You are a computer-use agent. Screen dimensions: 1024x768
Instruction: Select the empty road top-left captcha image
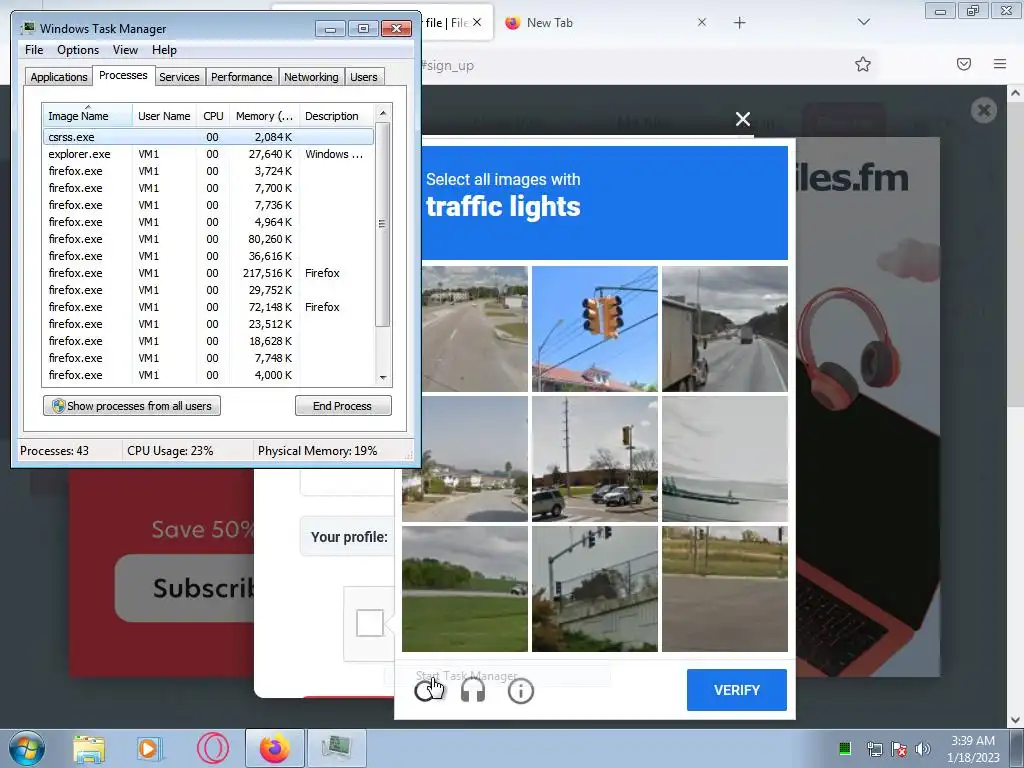pos(475,328)
